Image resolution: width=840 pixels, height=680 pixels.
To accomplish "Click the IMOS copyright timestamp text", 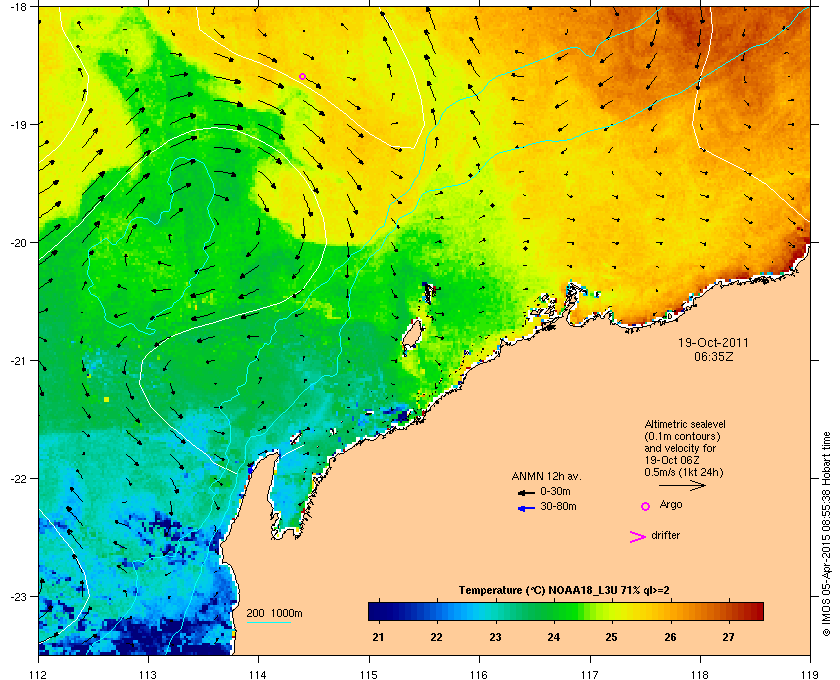I will click(826, 534).
